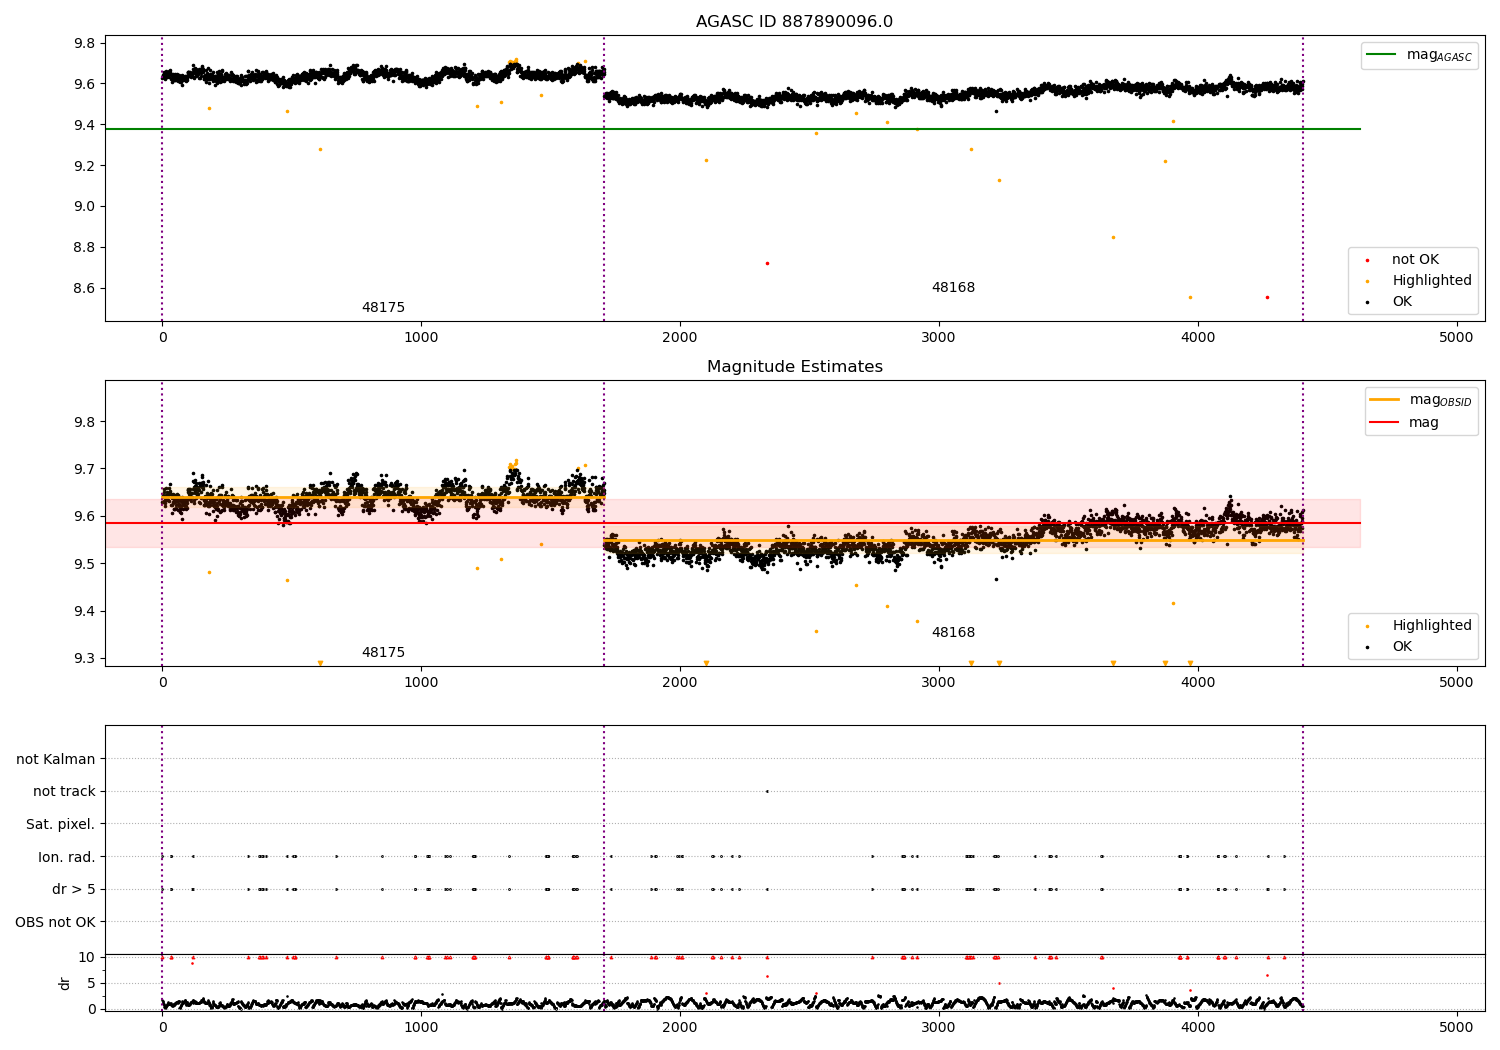Click 'not OK' legend entry in top plot

[x=1402, y=260]
